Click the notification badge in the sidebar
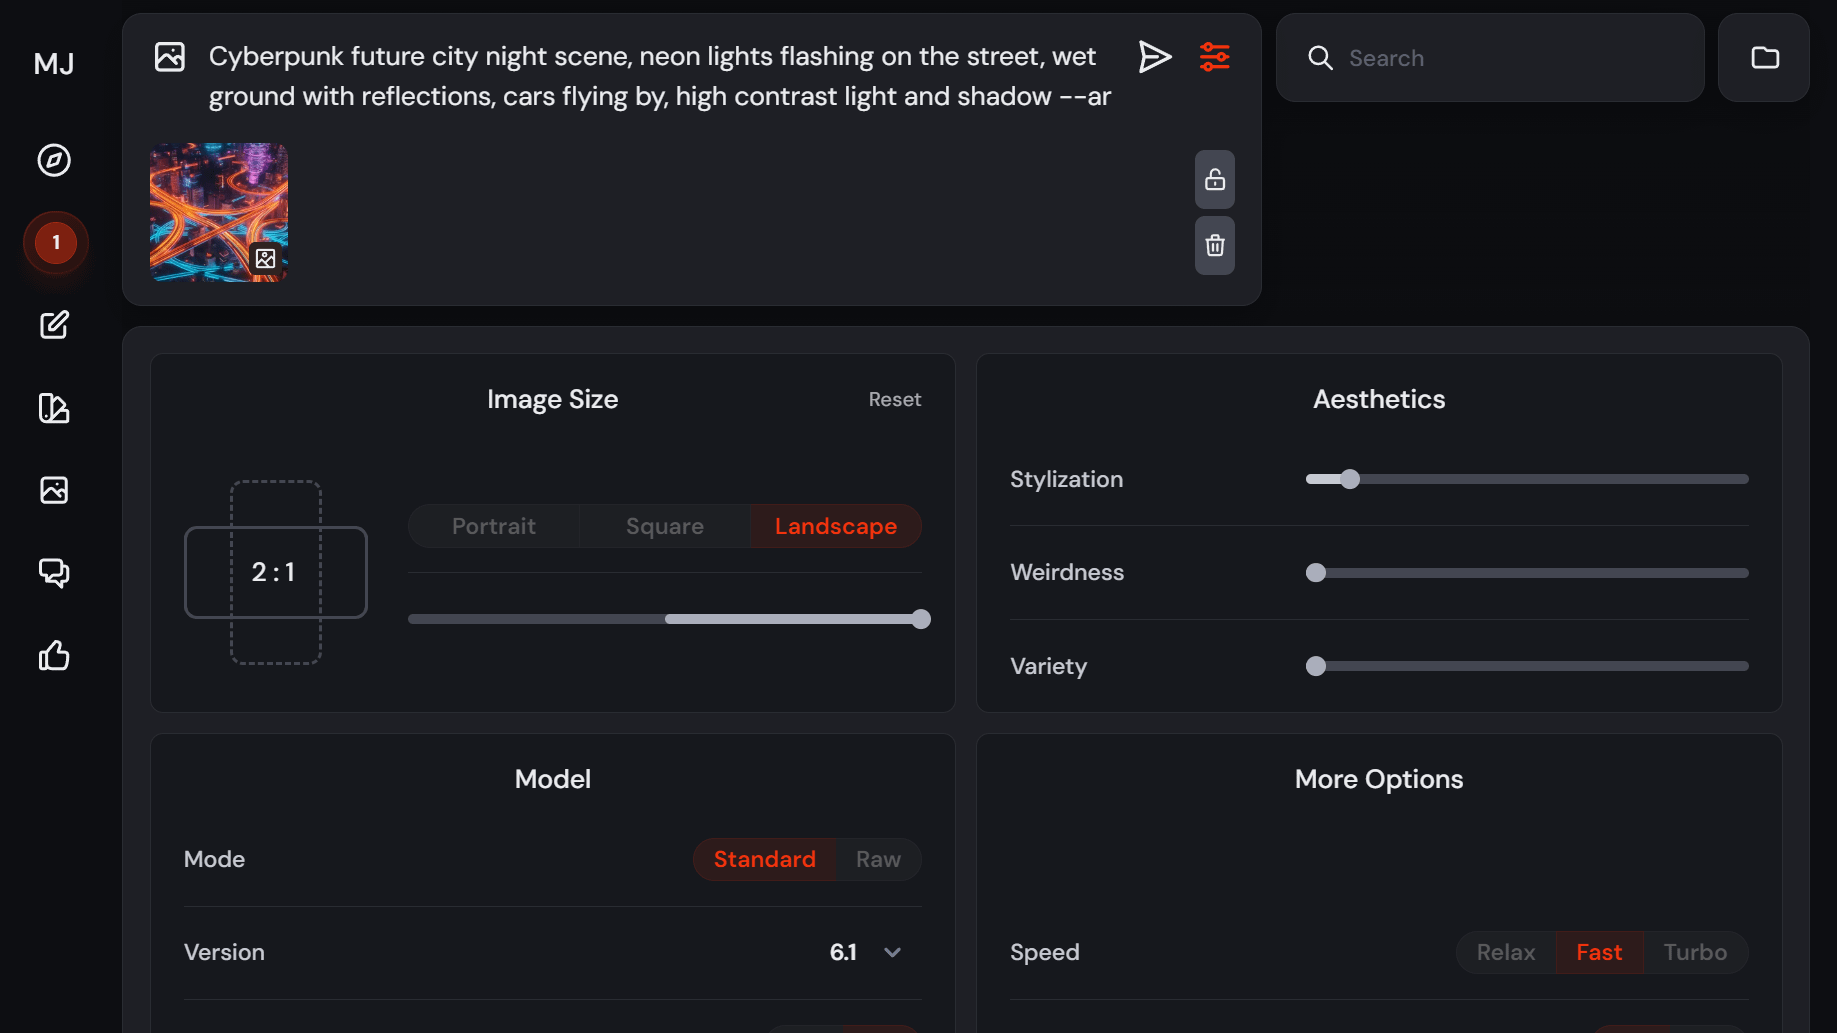Viewport: 1837px width, 1033px height. pyautogui.click(x=55, y=242)
